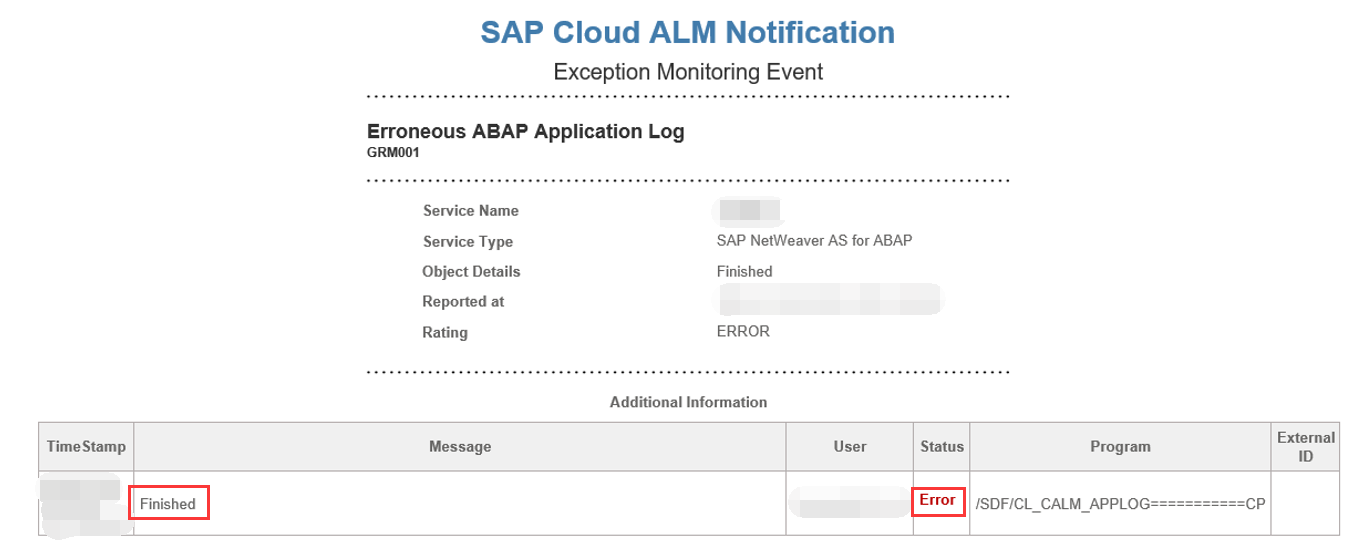Select the Finished value beside Object Details

(745, 271)
